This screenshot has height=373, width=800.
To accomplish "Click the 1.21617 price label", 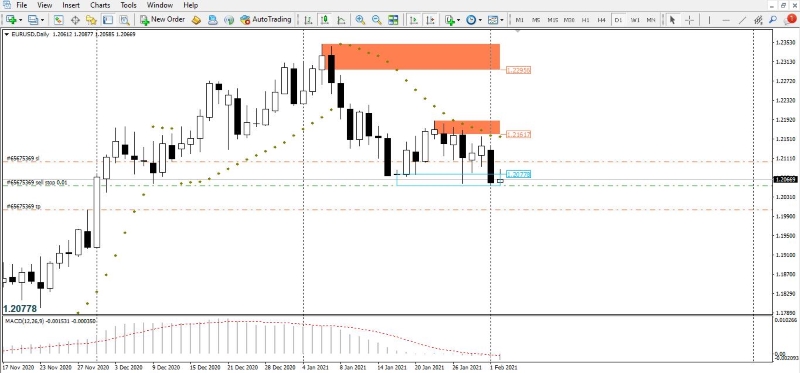I will [518, 135].
